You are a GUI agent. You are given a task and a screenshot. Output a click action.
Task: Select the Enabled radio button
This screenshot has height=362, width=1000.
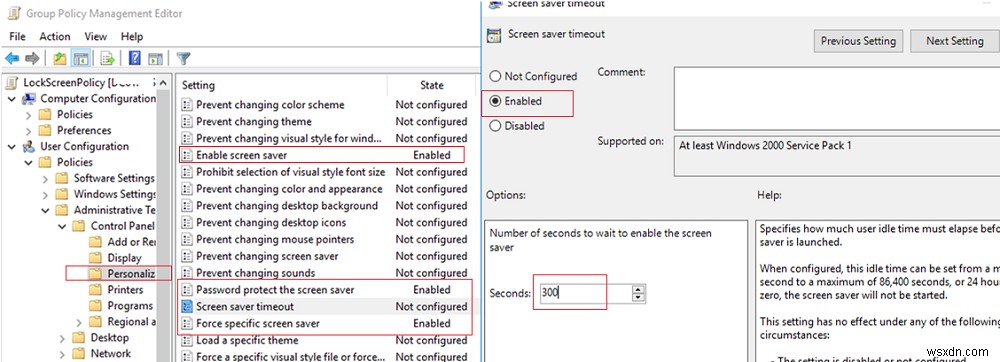(495, 101)
